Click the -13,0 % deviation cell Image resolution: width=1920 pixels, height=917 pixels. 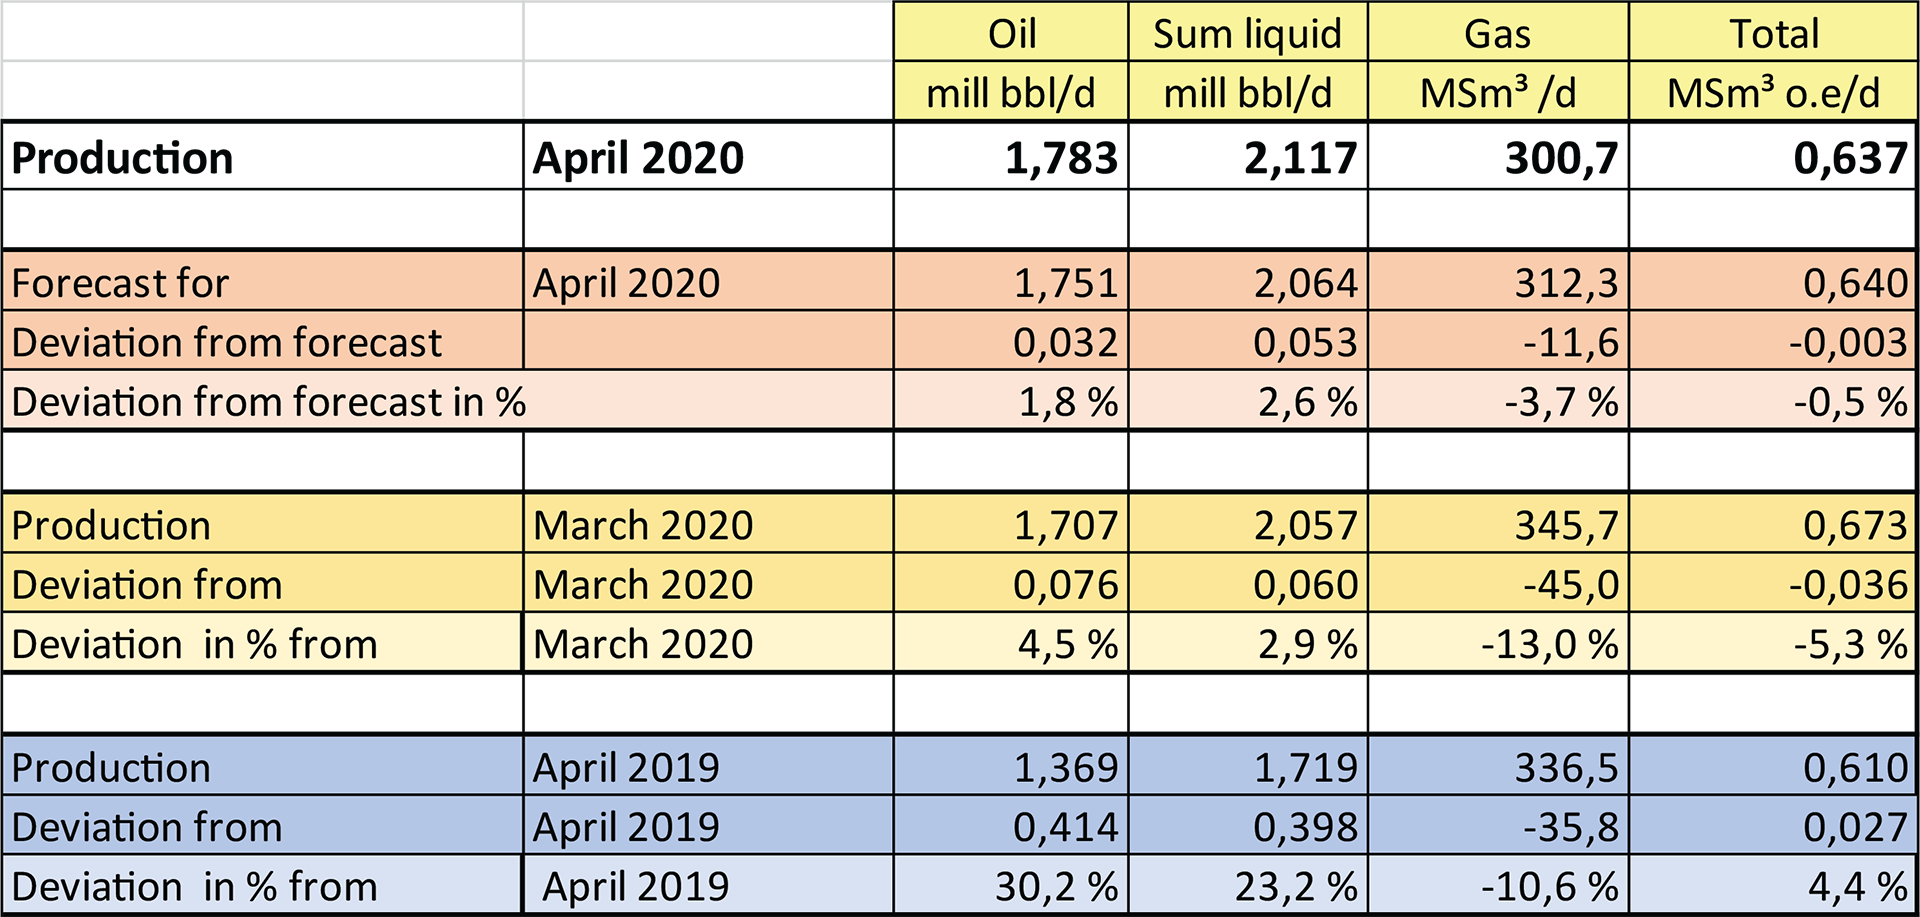1549,644
